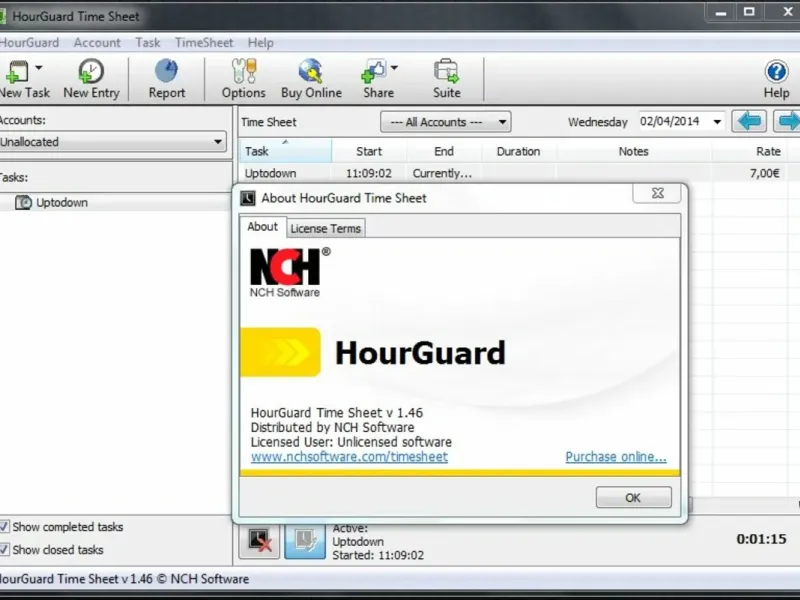
Task: Open the Help menu in menu bar
Action: [x=261, y=43]
